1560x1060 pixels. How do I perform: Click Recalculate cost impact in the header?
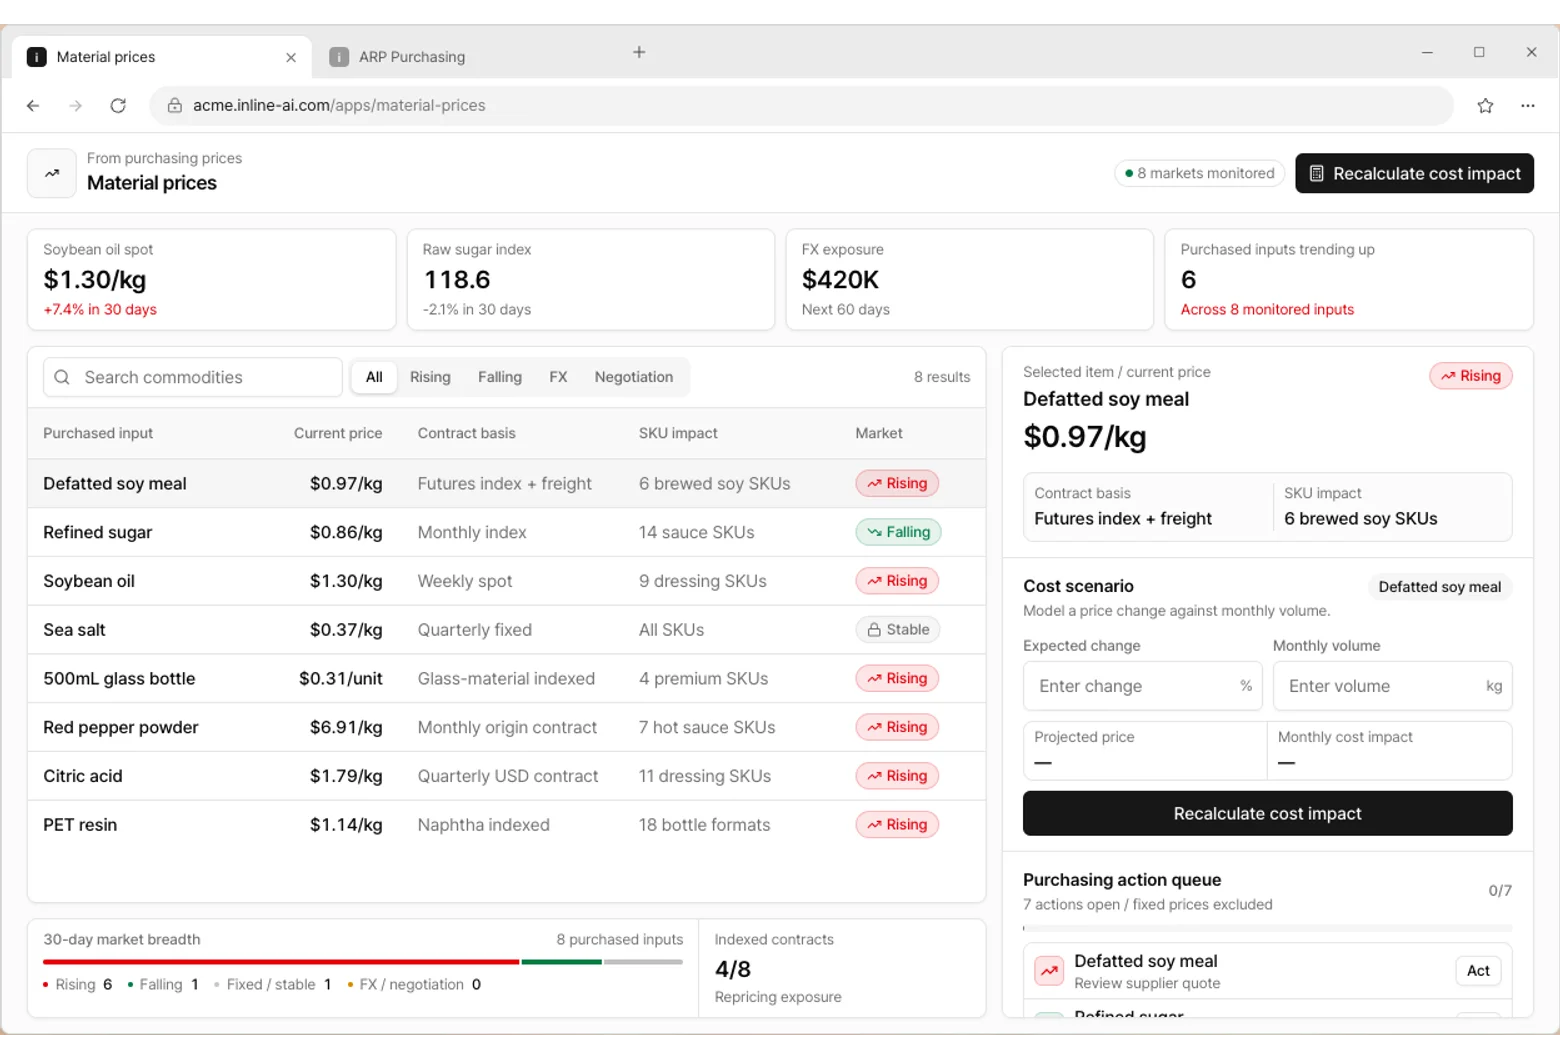point(1414,173)
